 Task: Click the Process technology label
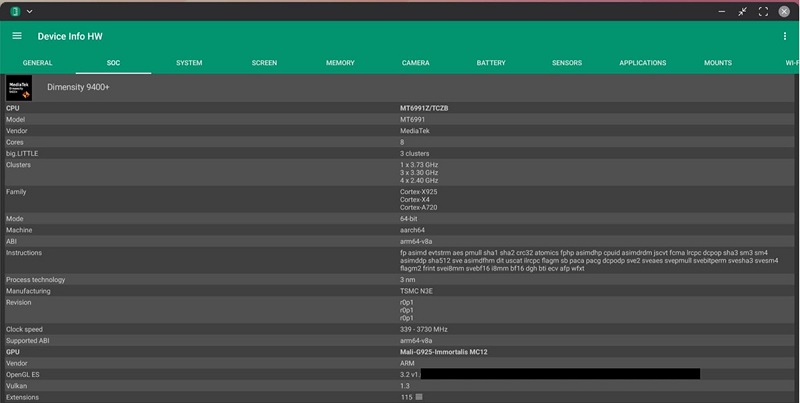point(36,280)
